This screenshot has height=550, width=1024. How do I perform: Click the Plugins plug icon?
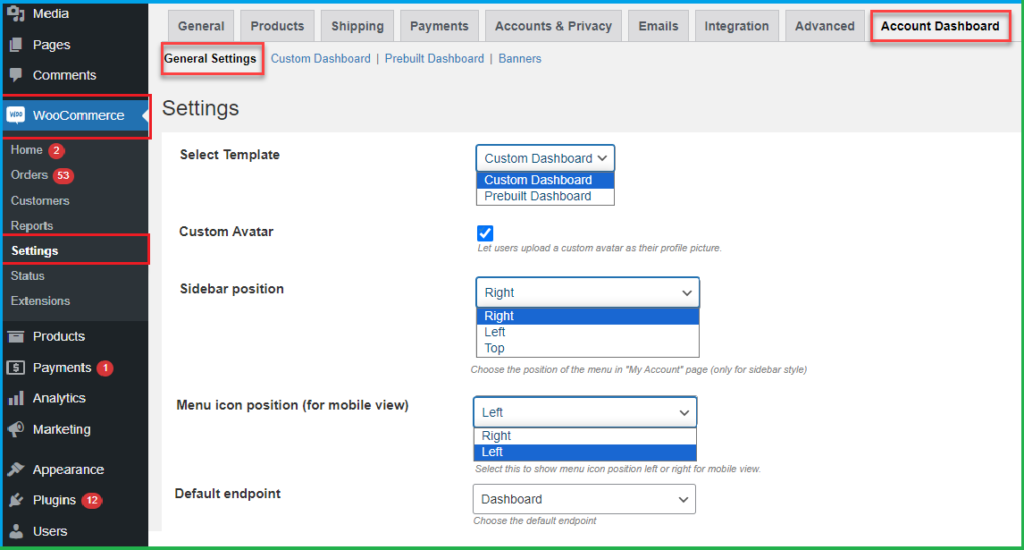click(x=16, y=500)
